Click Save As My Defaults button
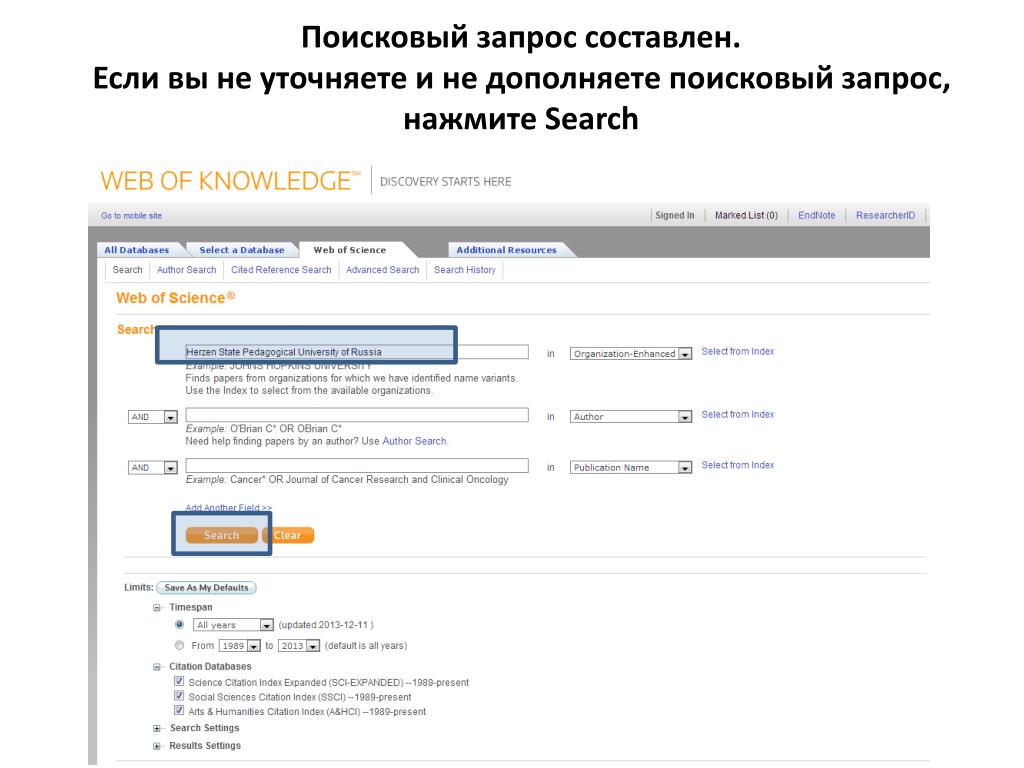The image size is (1024, 768). [206, 588]
